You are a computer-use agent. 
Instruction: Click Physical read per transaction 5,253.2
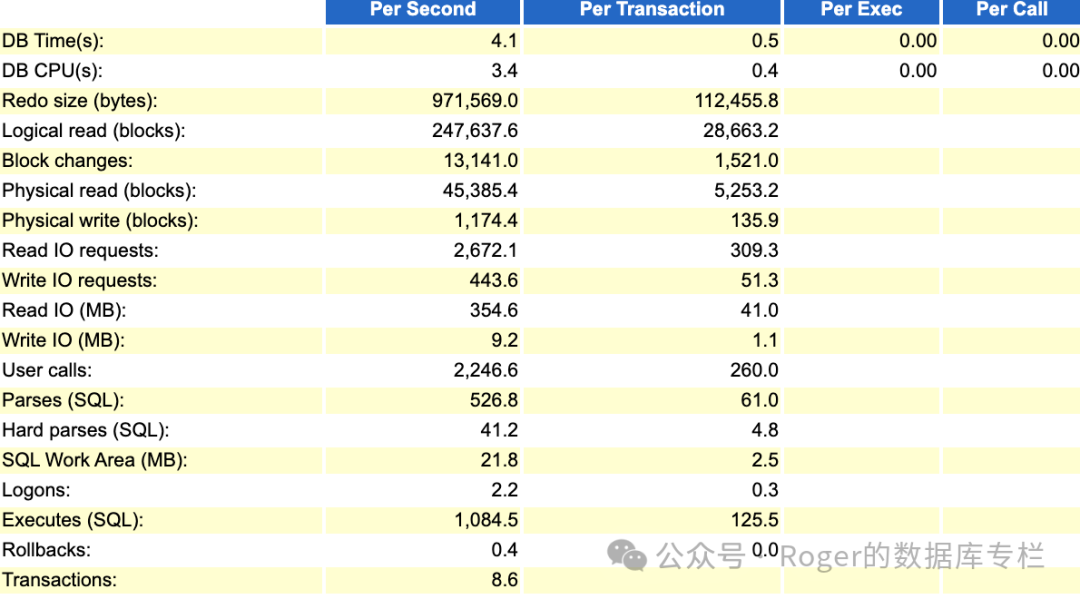(746, 191)
